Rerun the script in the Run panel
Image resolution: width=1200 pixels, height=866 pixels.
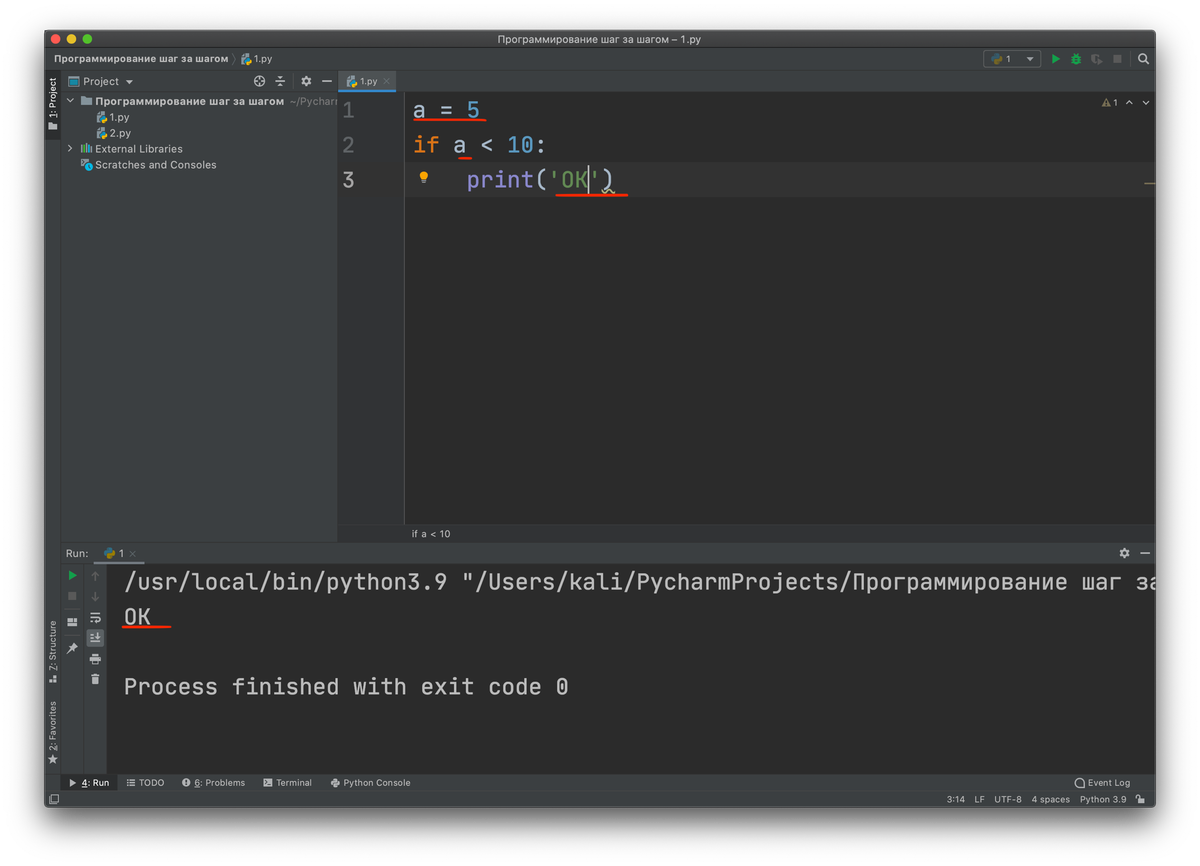pos(72,575)
